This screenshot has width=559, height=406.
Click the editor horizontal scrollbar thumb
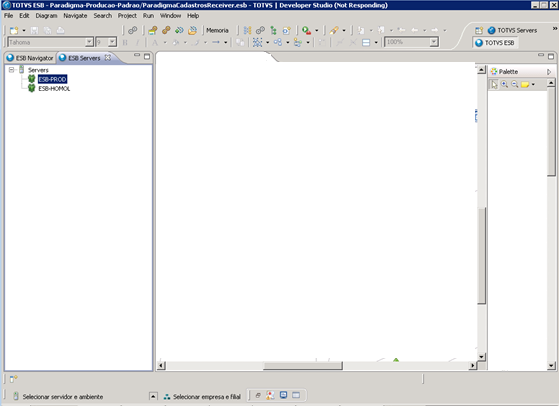(x=303, y=366)
